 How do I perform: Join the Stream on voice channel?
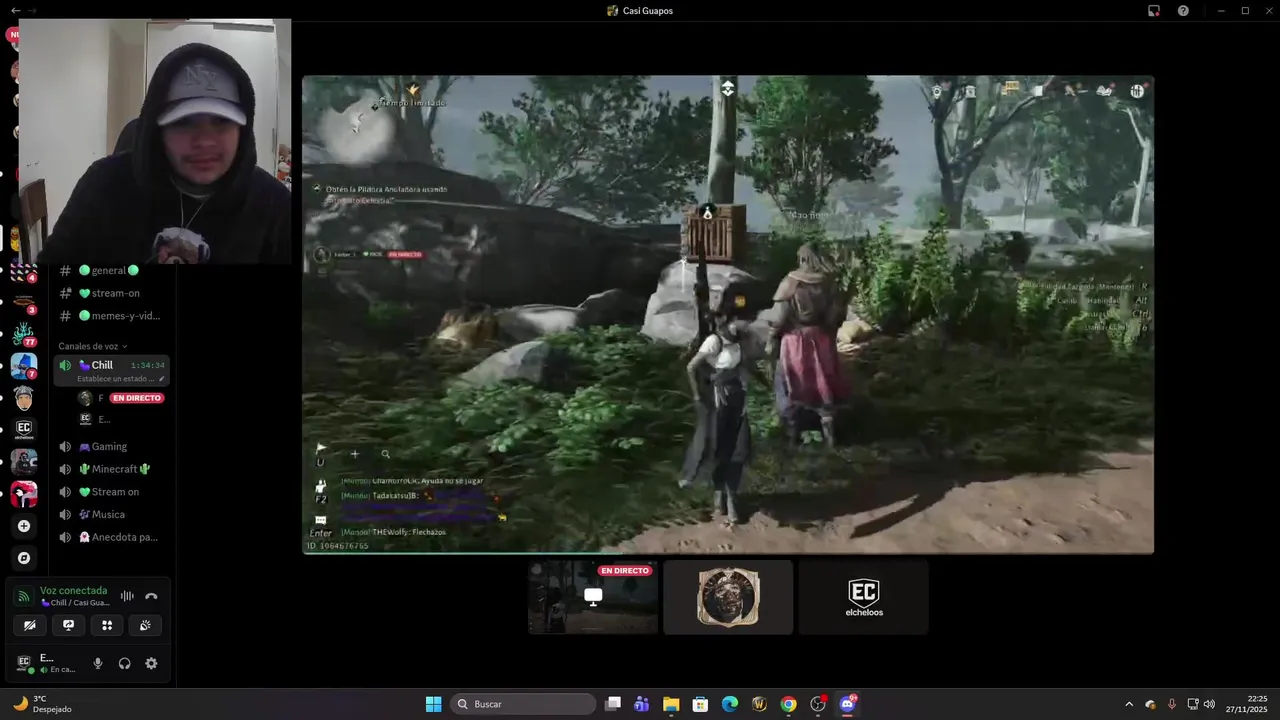(x=111, y=492)
